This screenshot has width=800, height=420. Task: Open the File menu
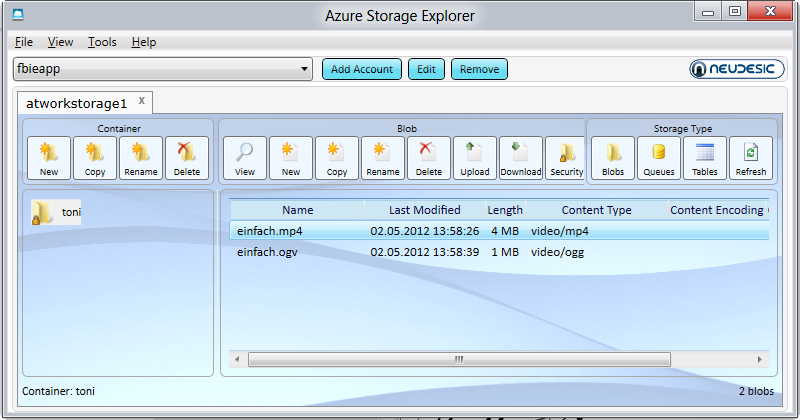tap(24, 42)
